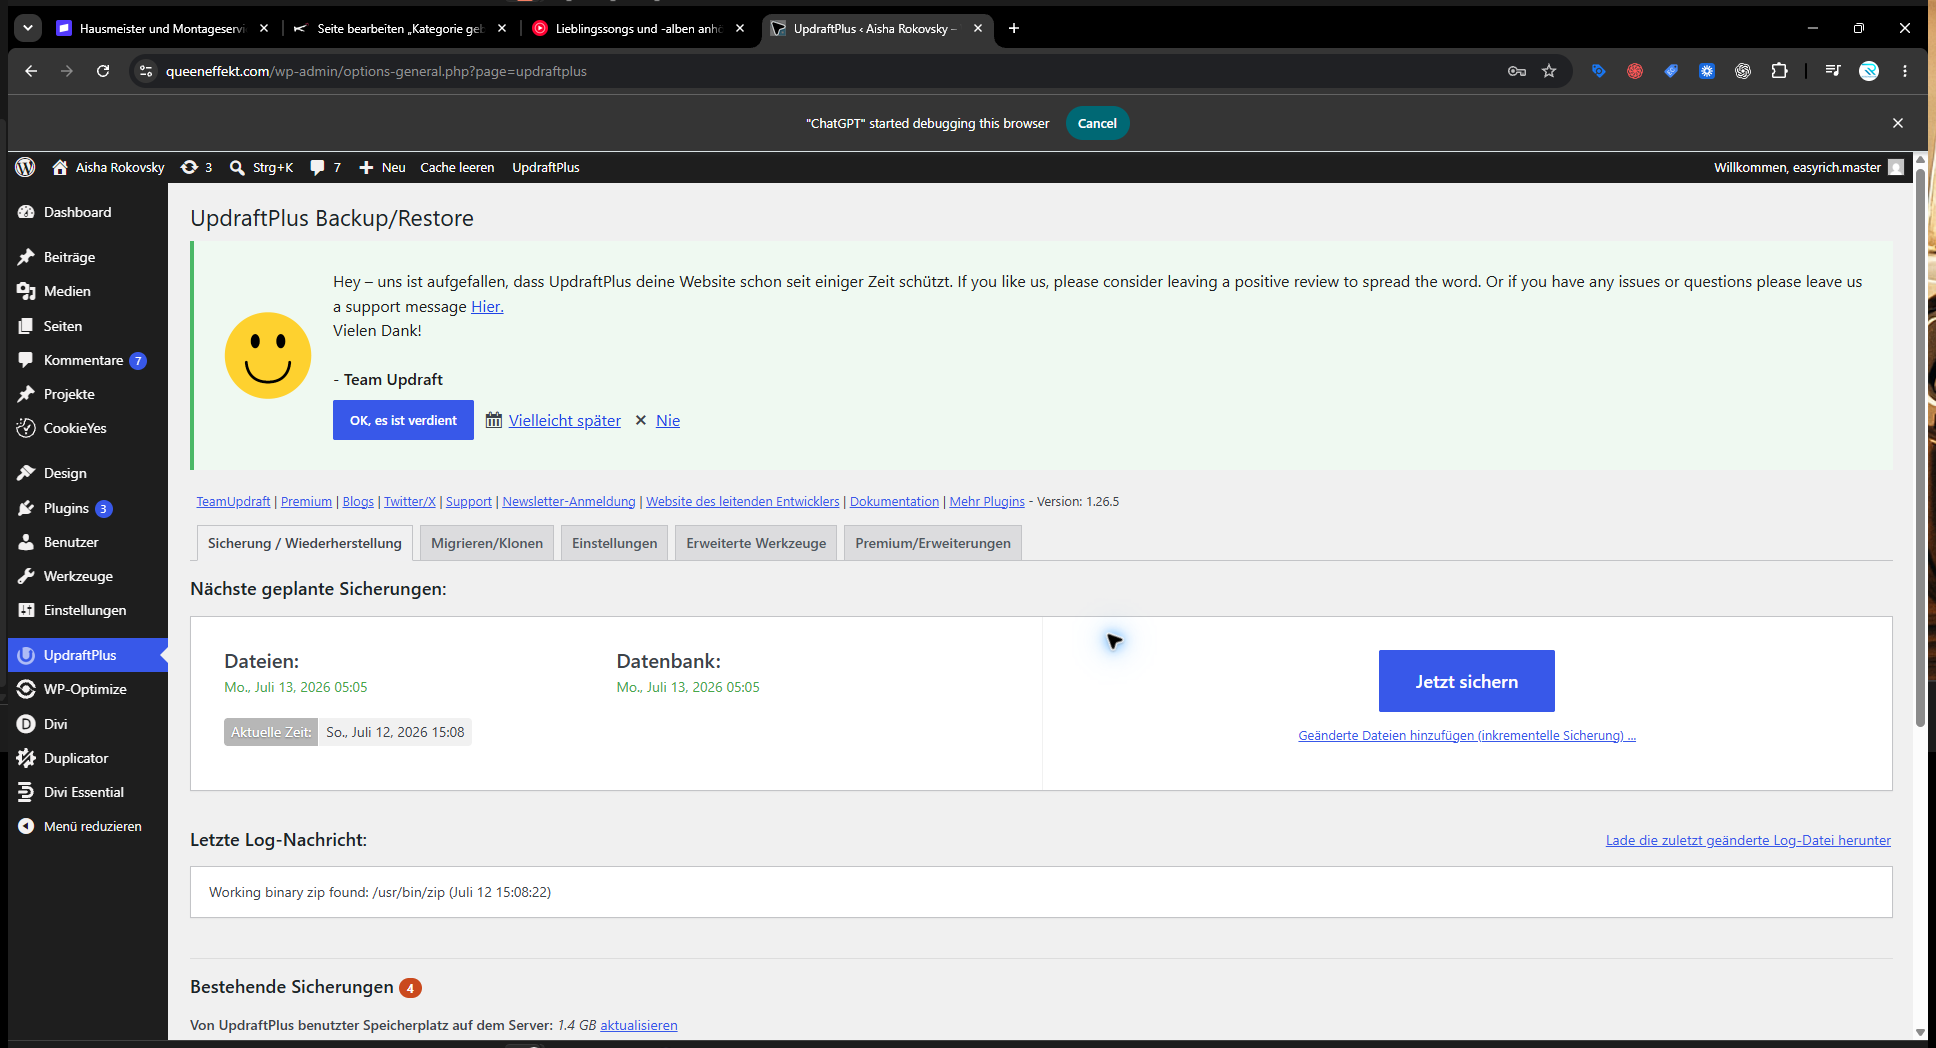Open Projekte in the sidebar

click(x=69, y=394)
